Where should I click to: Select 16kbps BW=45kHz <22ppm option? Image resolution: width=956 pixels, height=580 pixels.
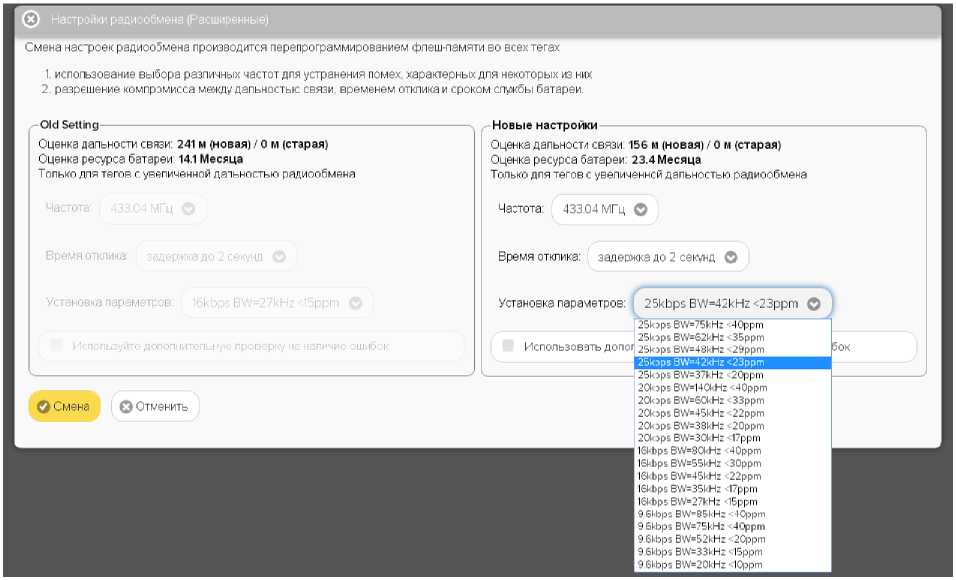[x=733, y=476]
